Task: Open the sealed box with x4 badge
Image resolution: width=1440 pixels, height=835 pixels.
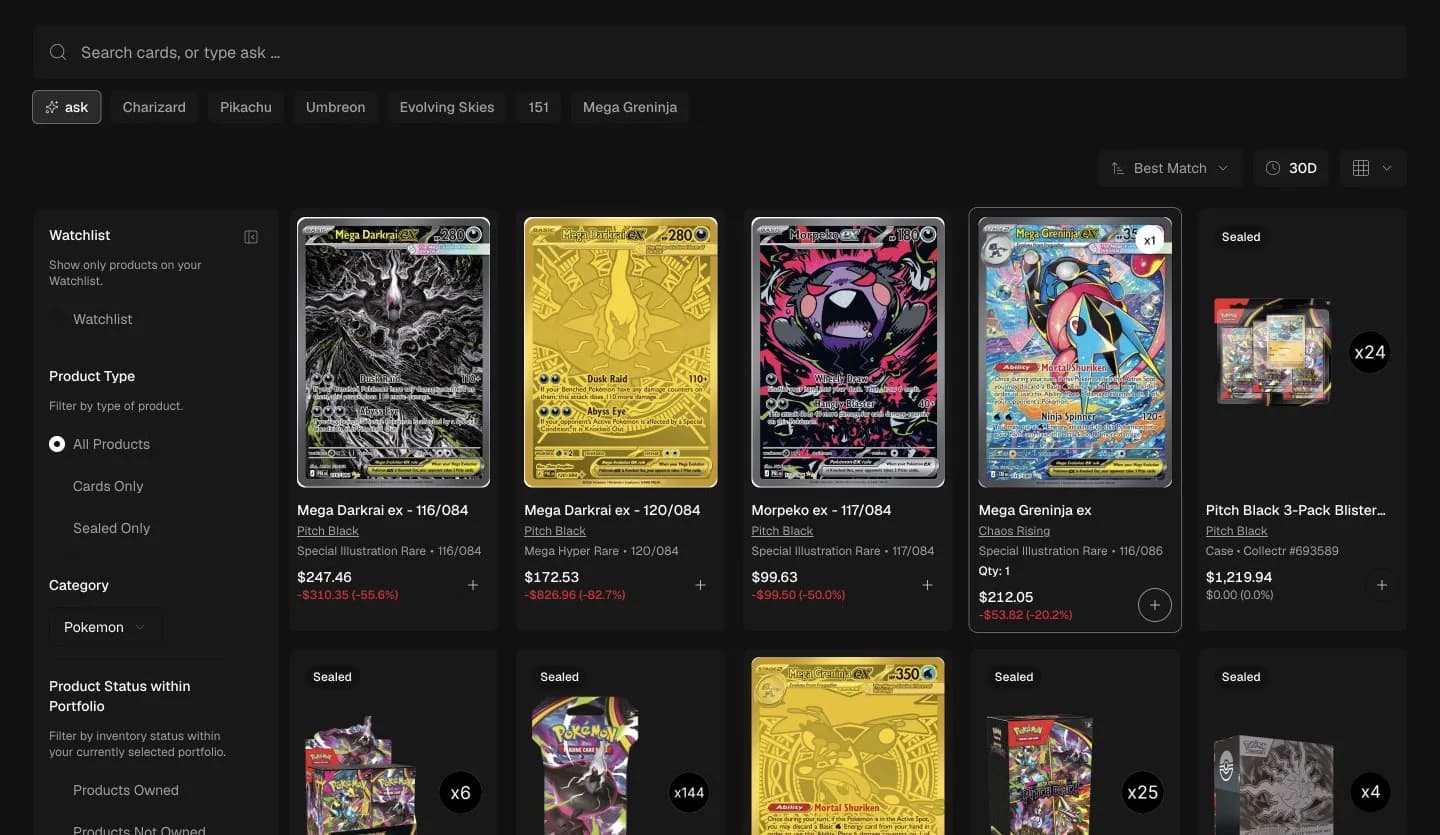Action: click(1273, 785)
